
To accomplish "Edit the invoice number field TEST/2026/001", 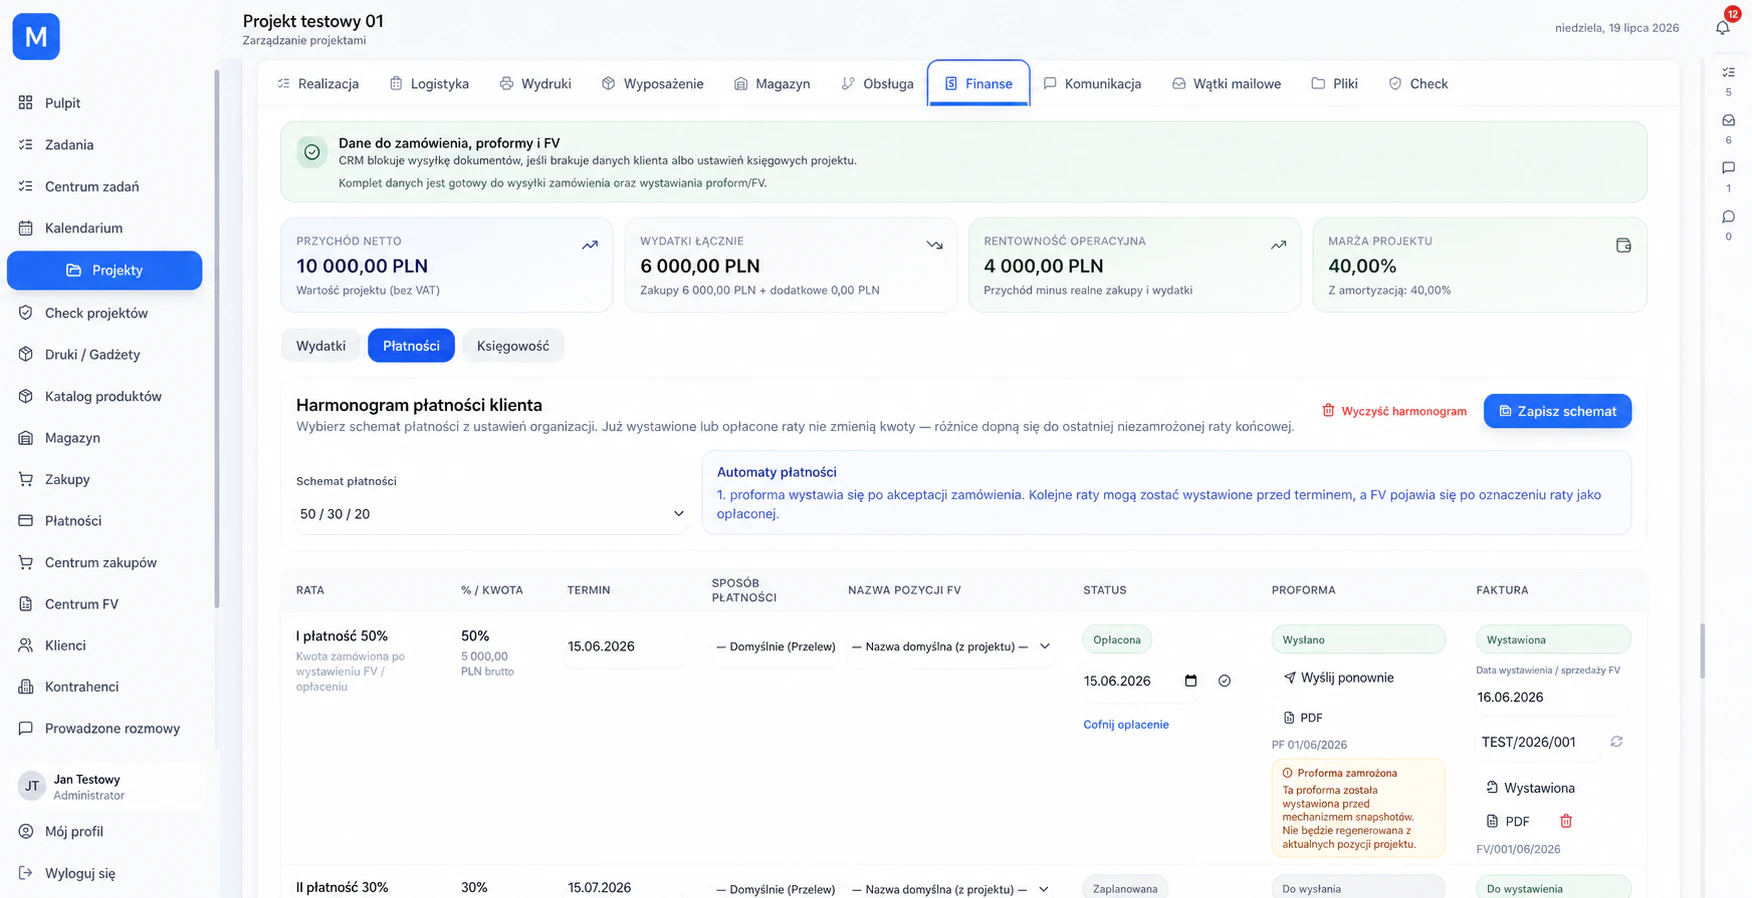I will [x=1539, y=742].
